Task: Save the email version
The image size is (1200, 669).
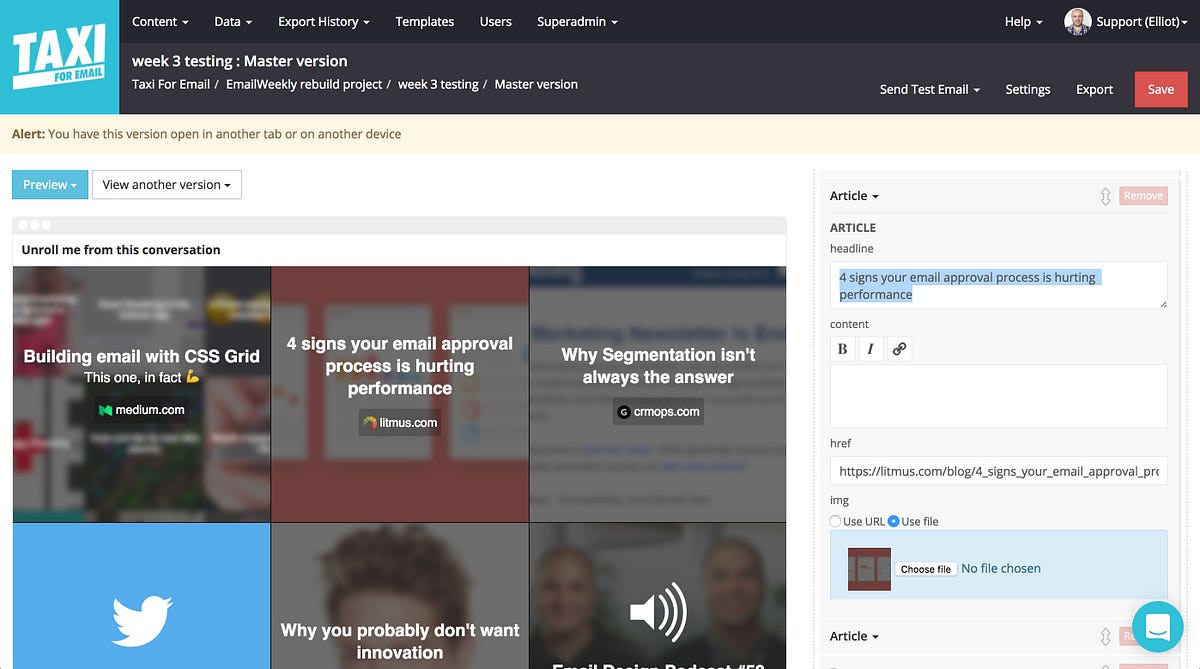Action: [1161, 89]
